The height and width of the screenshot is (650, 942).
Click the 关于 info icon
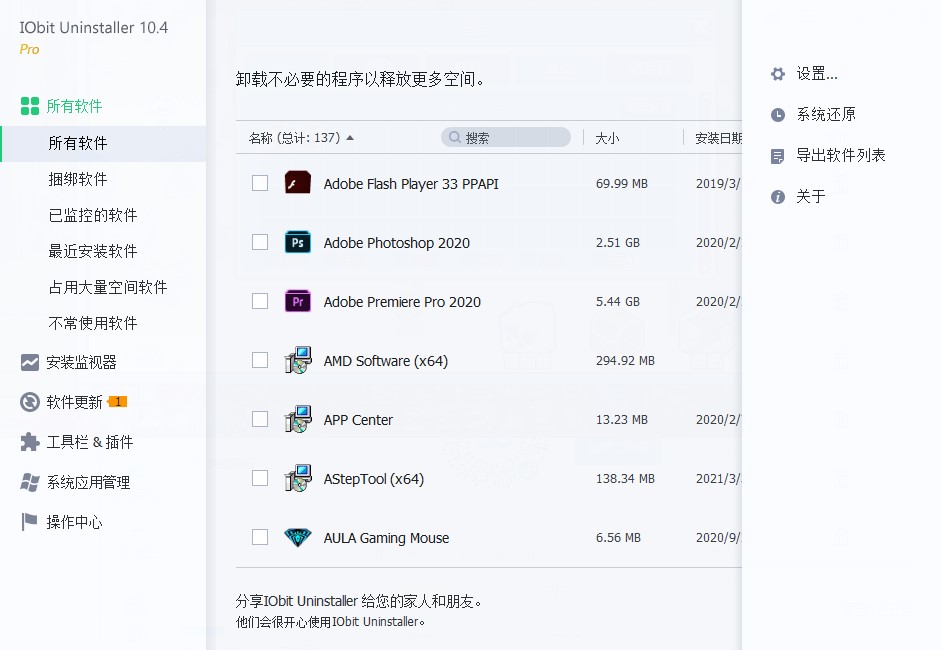coord(777,197)
